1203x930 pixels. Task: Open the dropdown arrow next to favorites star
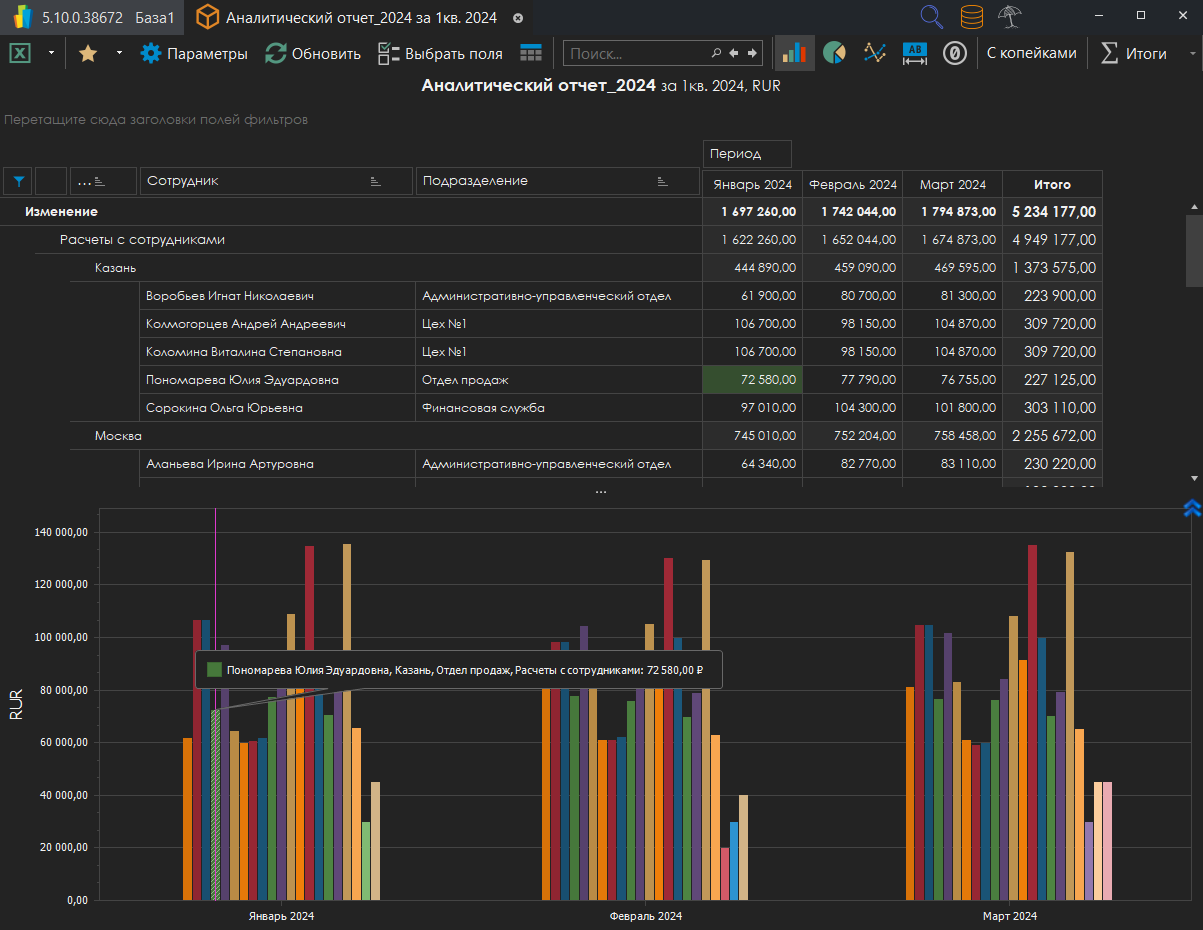[119, 54]
